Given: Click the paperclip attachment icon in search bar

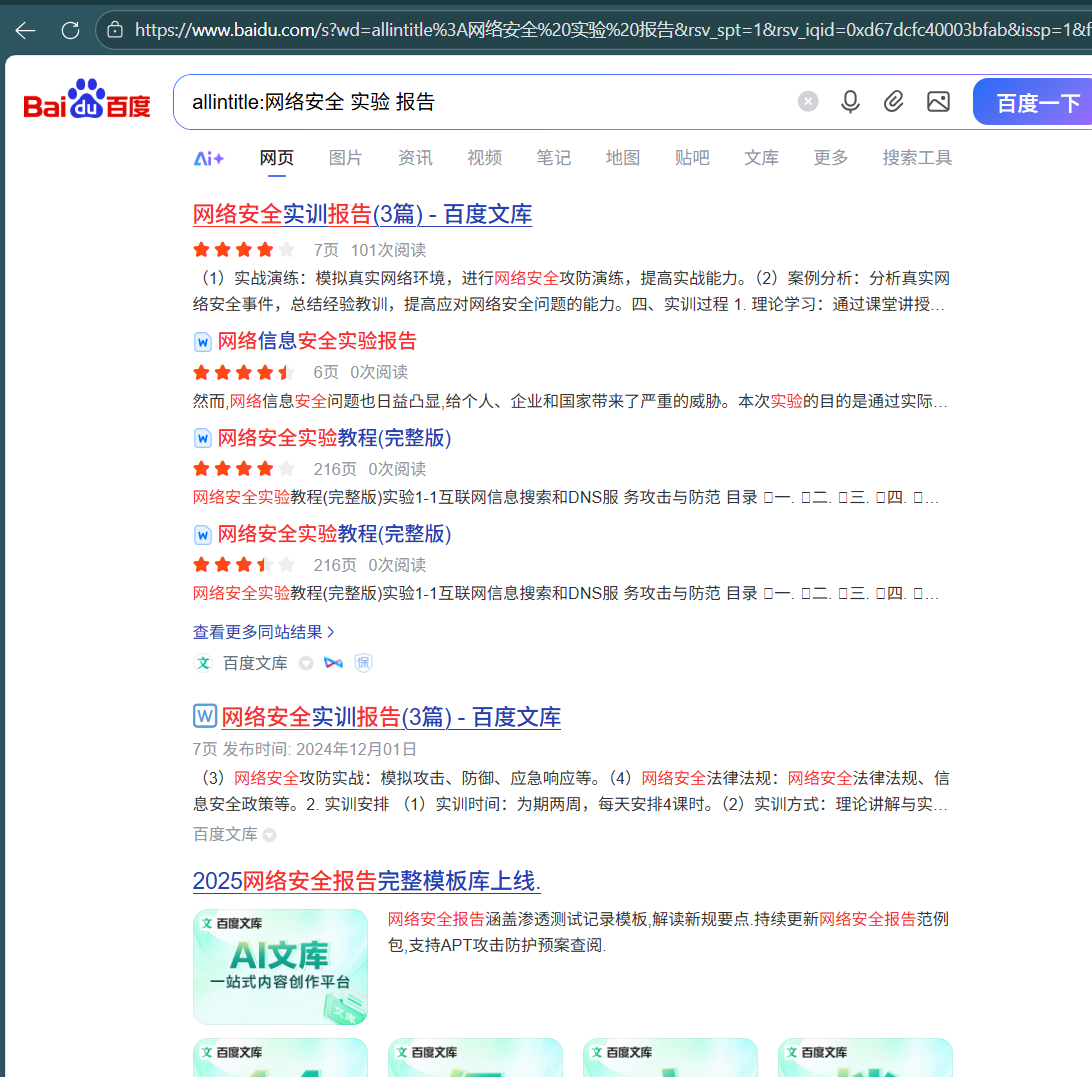Looking at the screenshot, I should 893,101.
